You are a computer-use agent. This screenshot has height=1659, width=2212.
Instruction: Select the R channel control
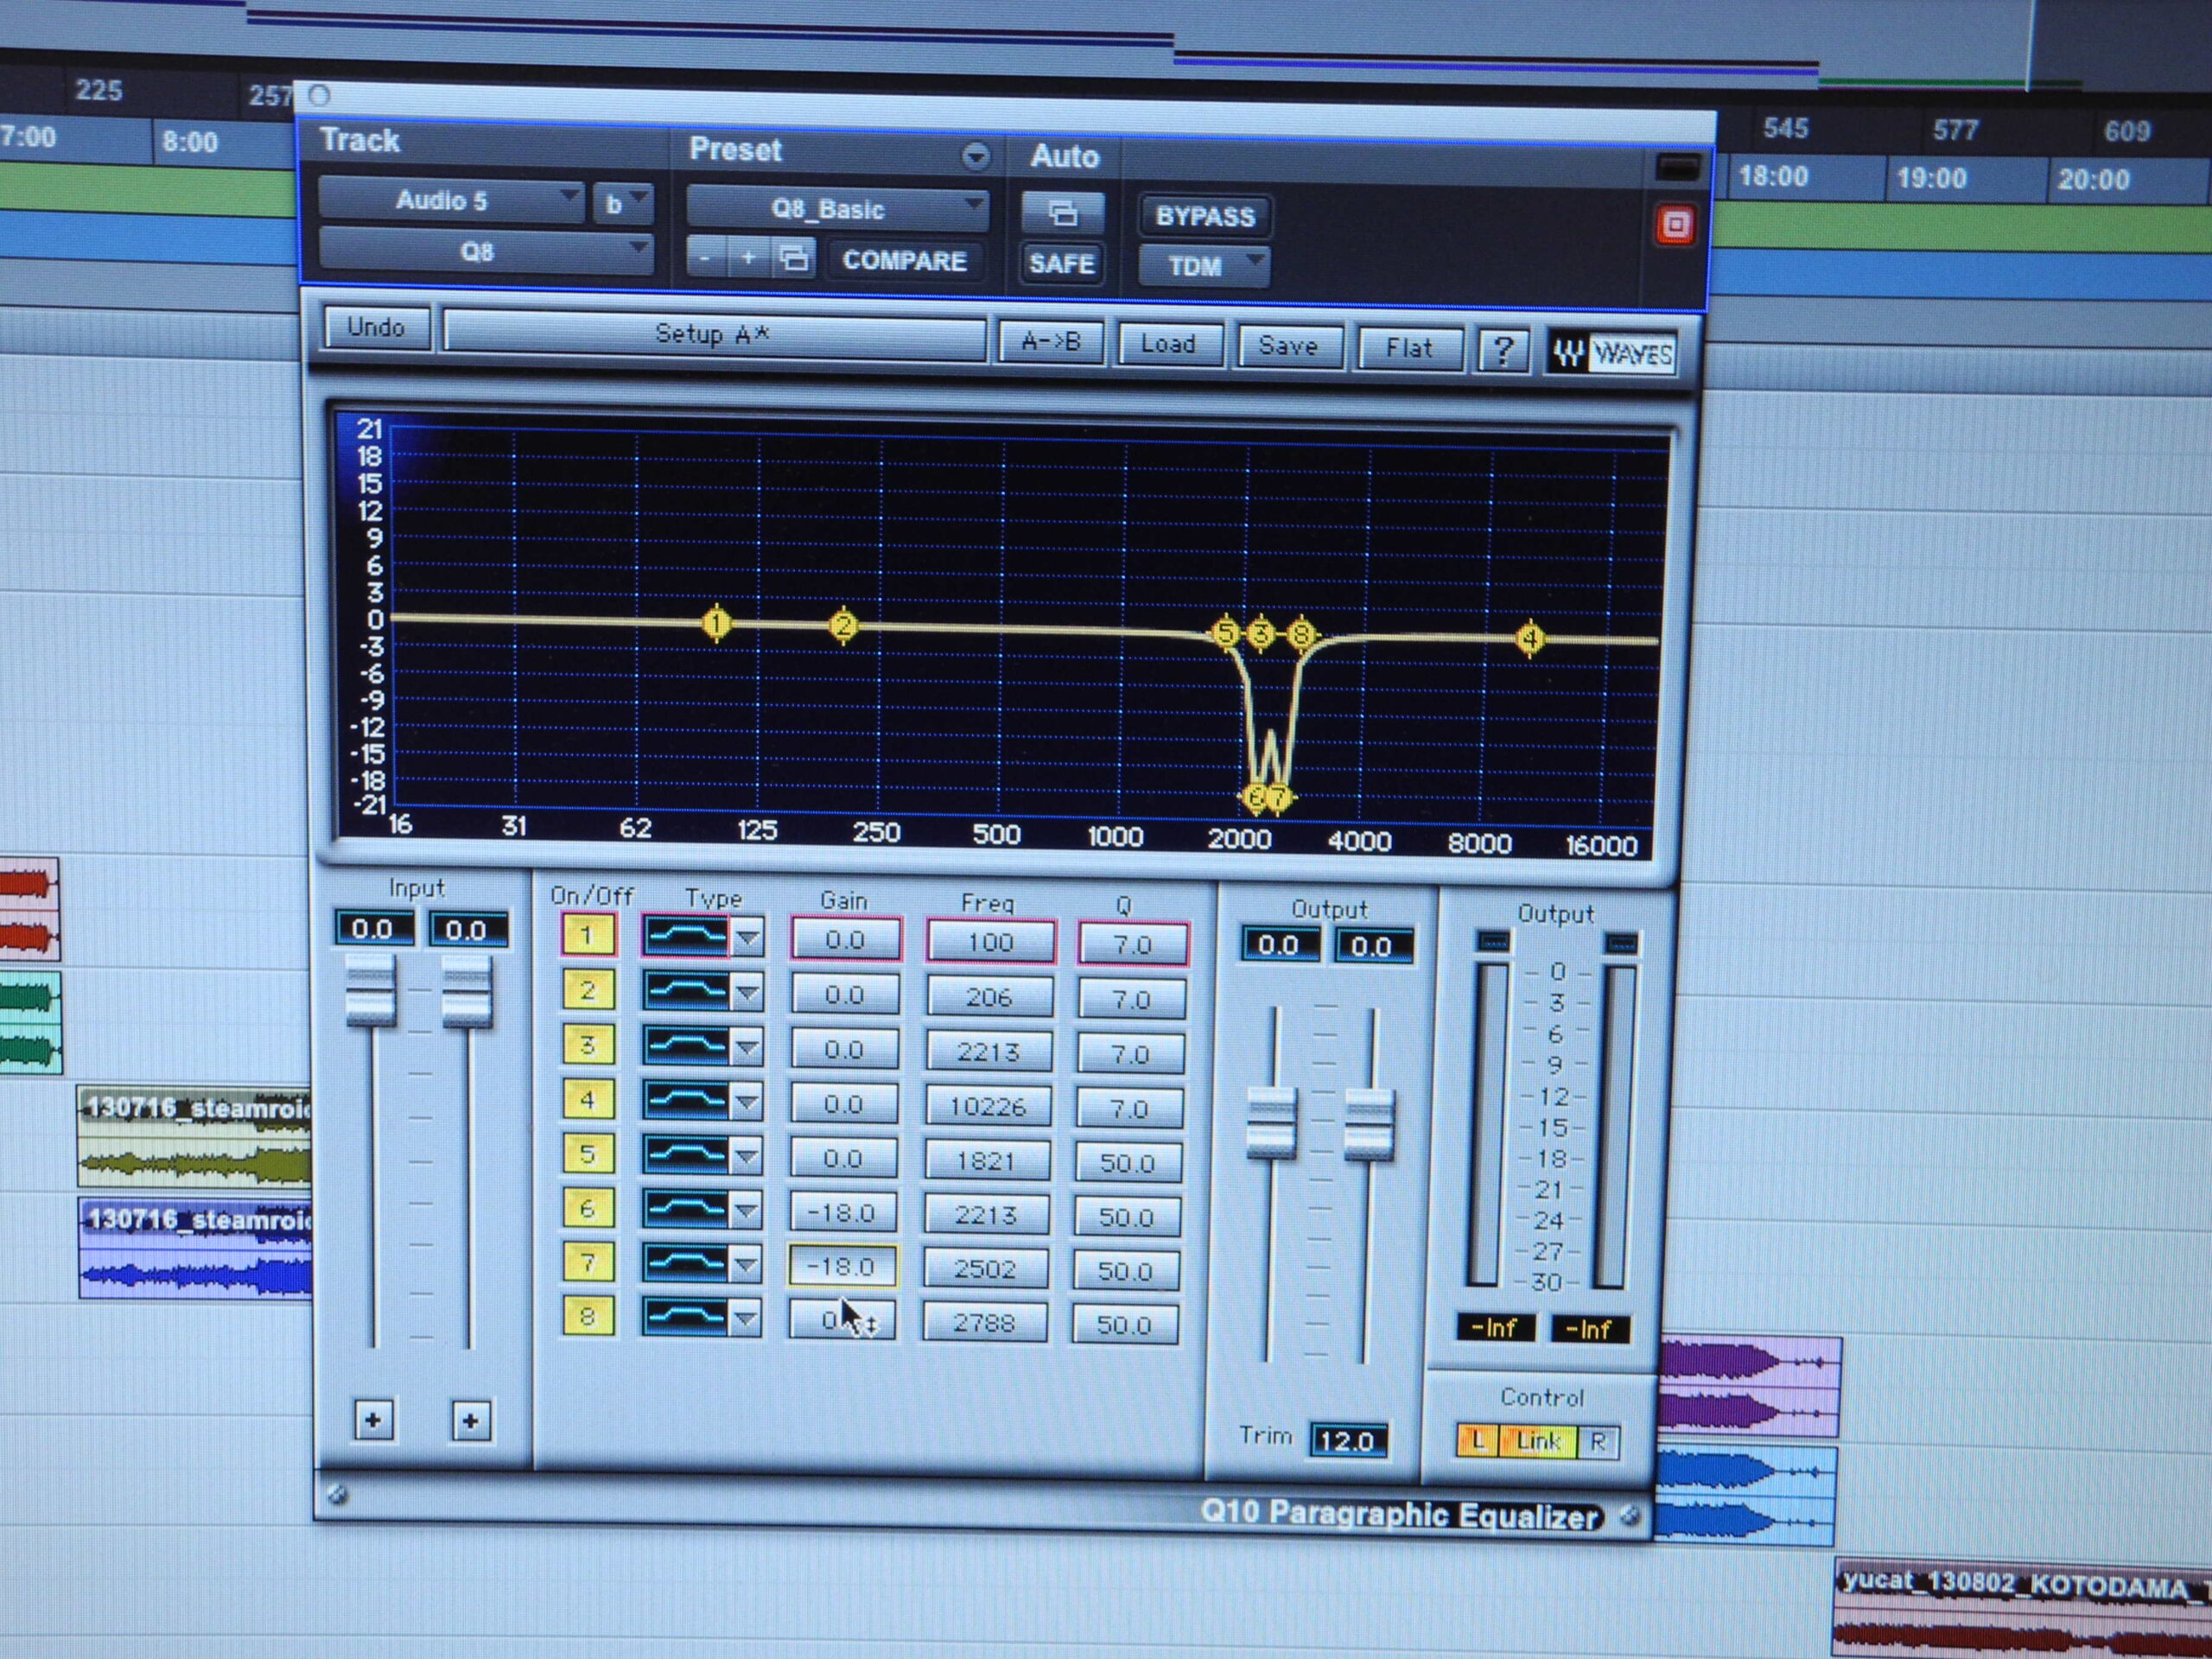point(1598,1442)
